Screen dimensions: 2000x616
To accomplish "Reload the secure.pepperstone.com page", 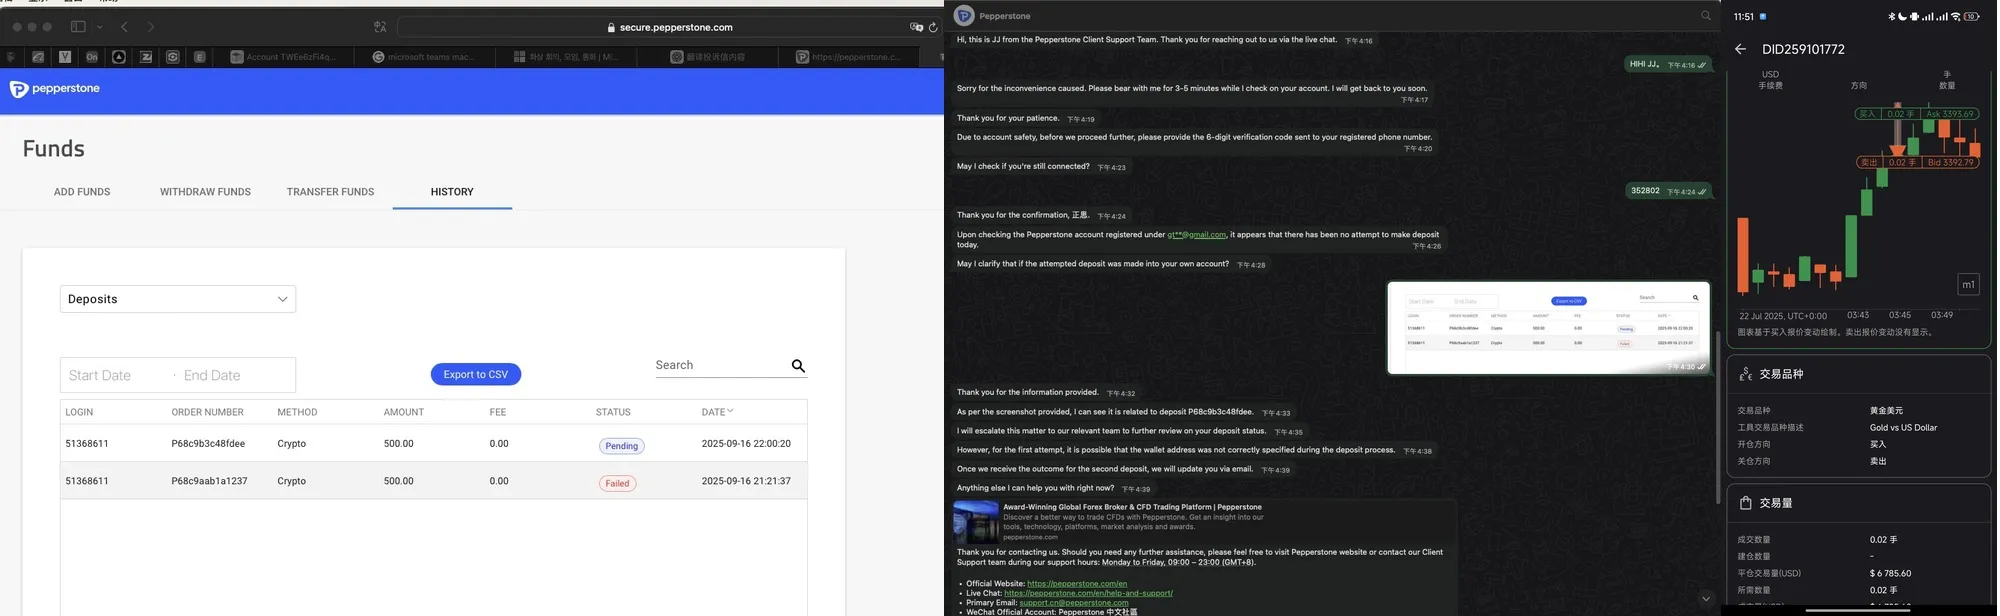I will [933, 27].
